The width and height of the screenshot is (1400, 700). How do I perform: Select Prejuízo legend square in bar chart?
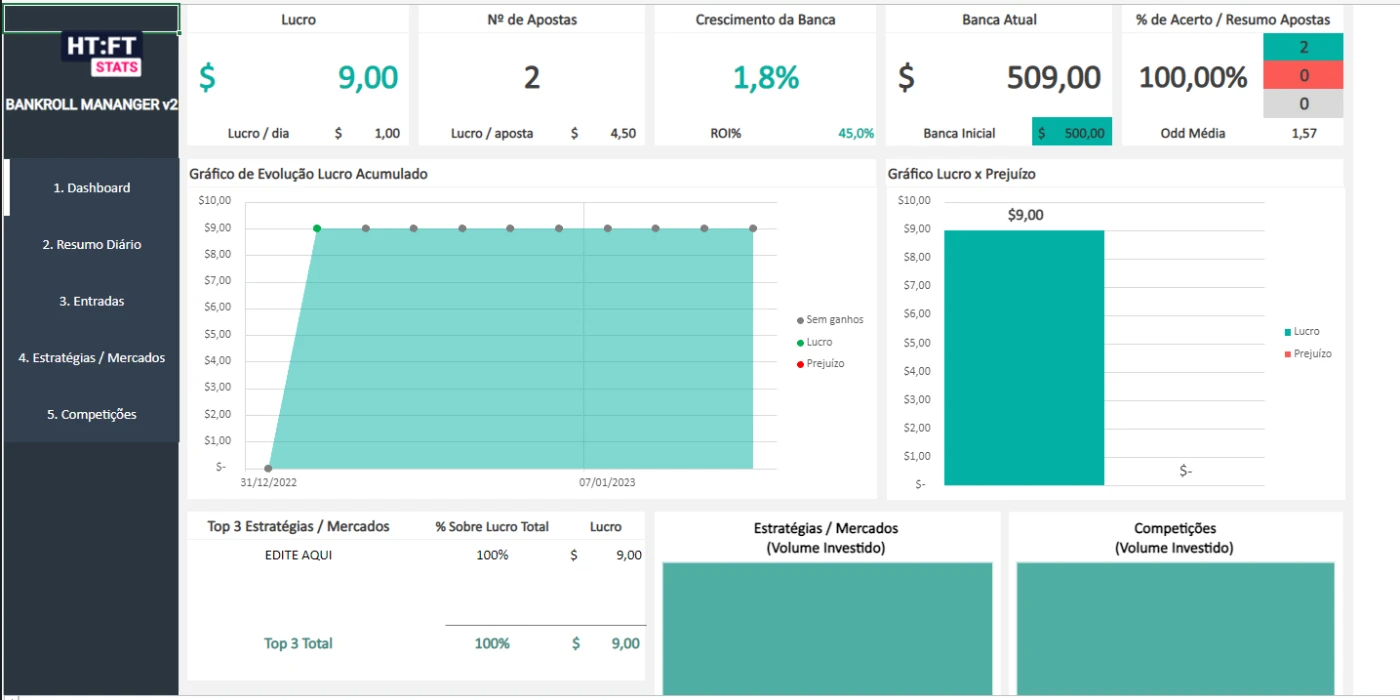(x=1287, y=354)
